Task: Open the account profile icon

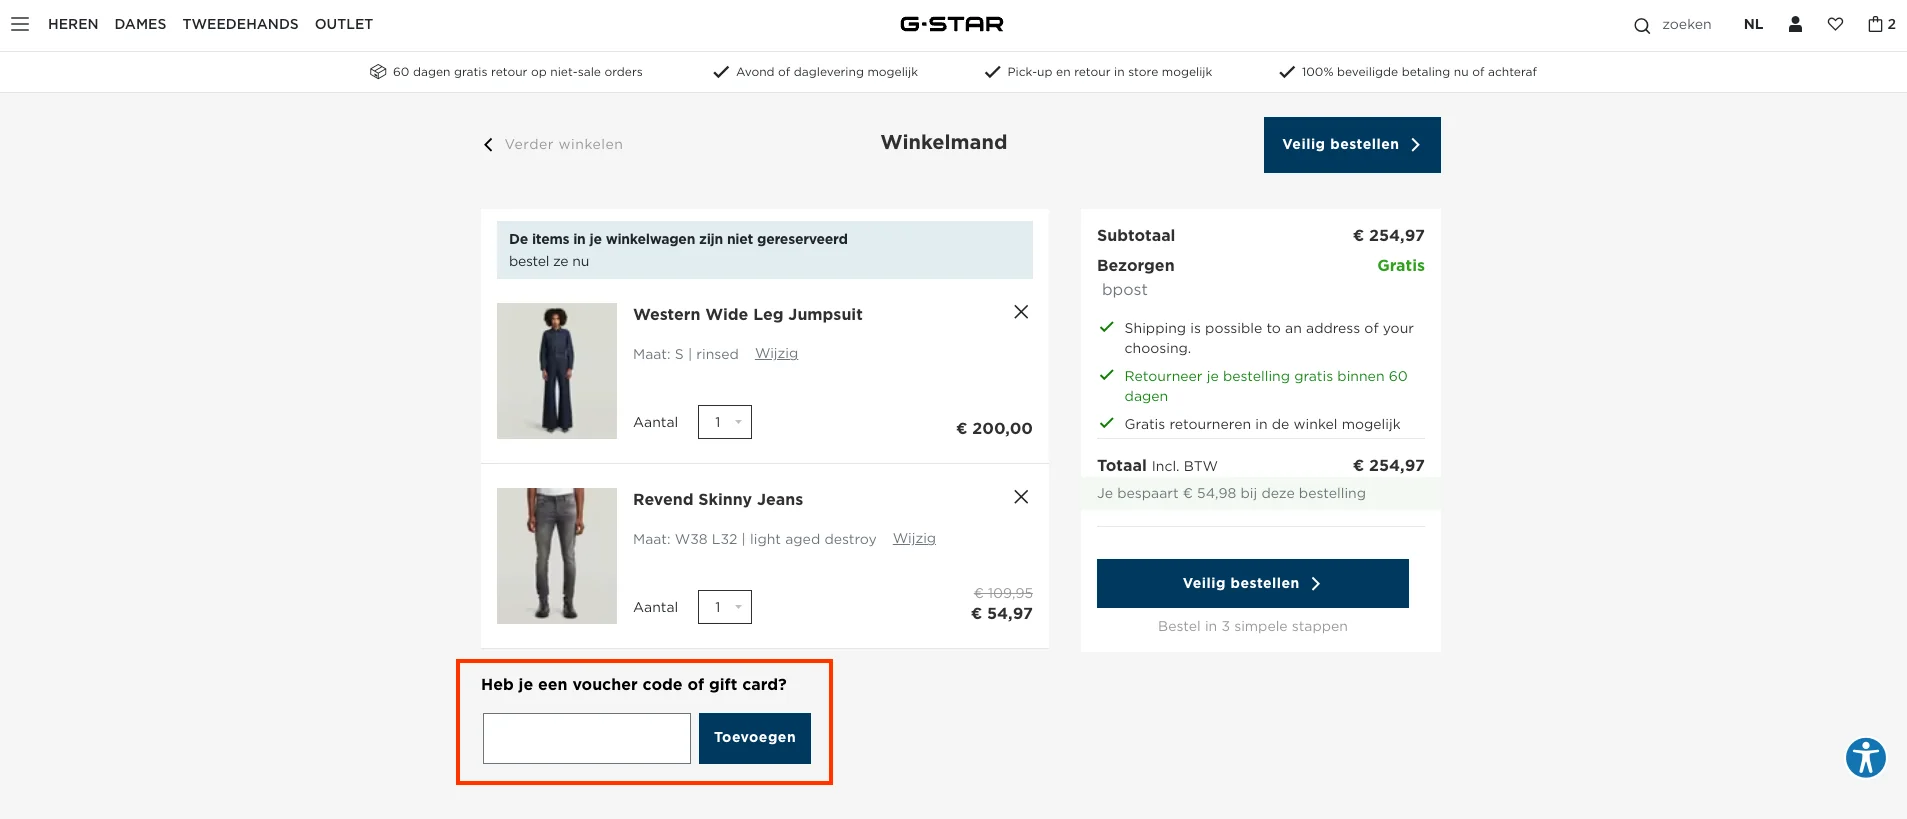Action: coord(1794,23)
